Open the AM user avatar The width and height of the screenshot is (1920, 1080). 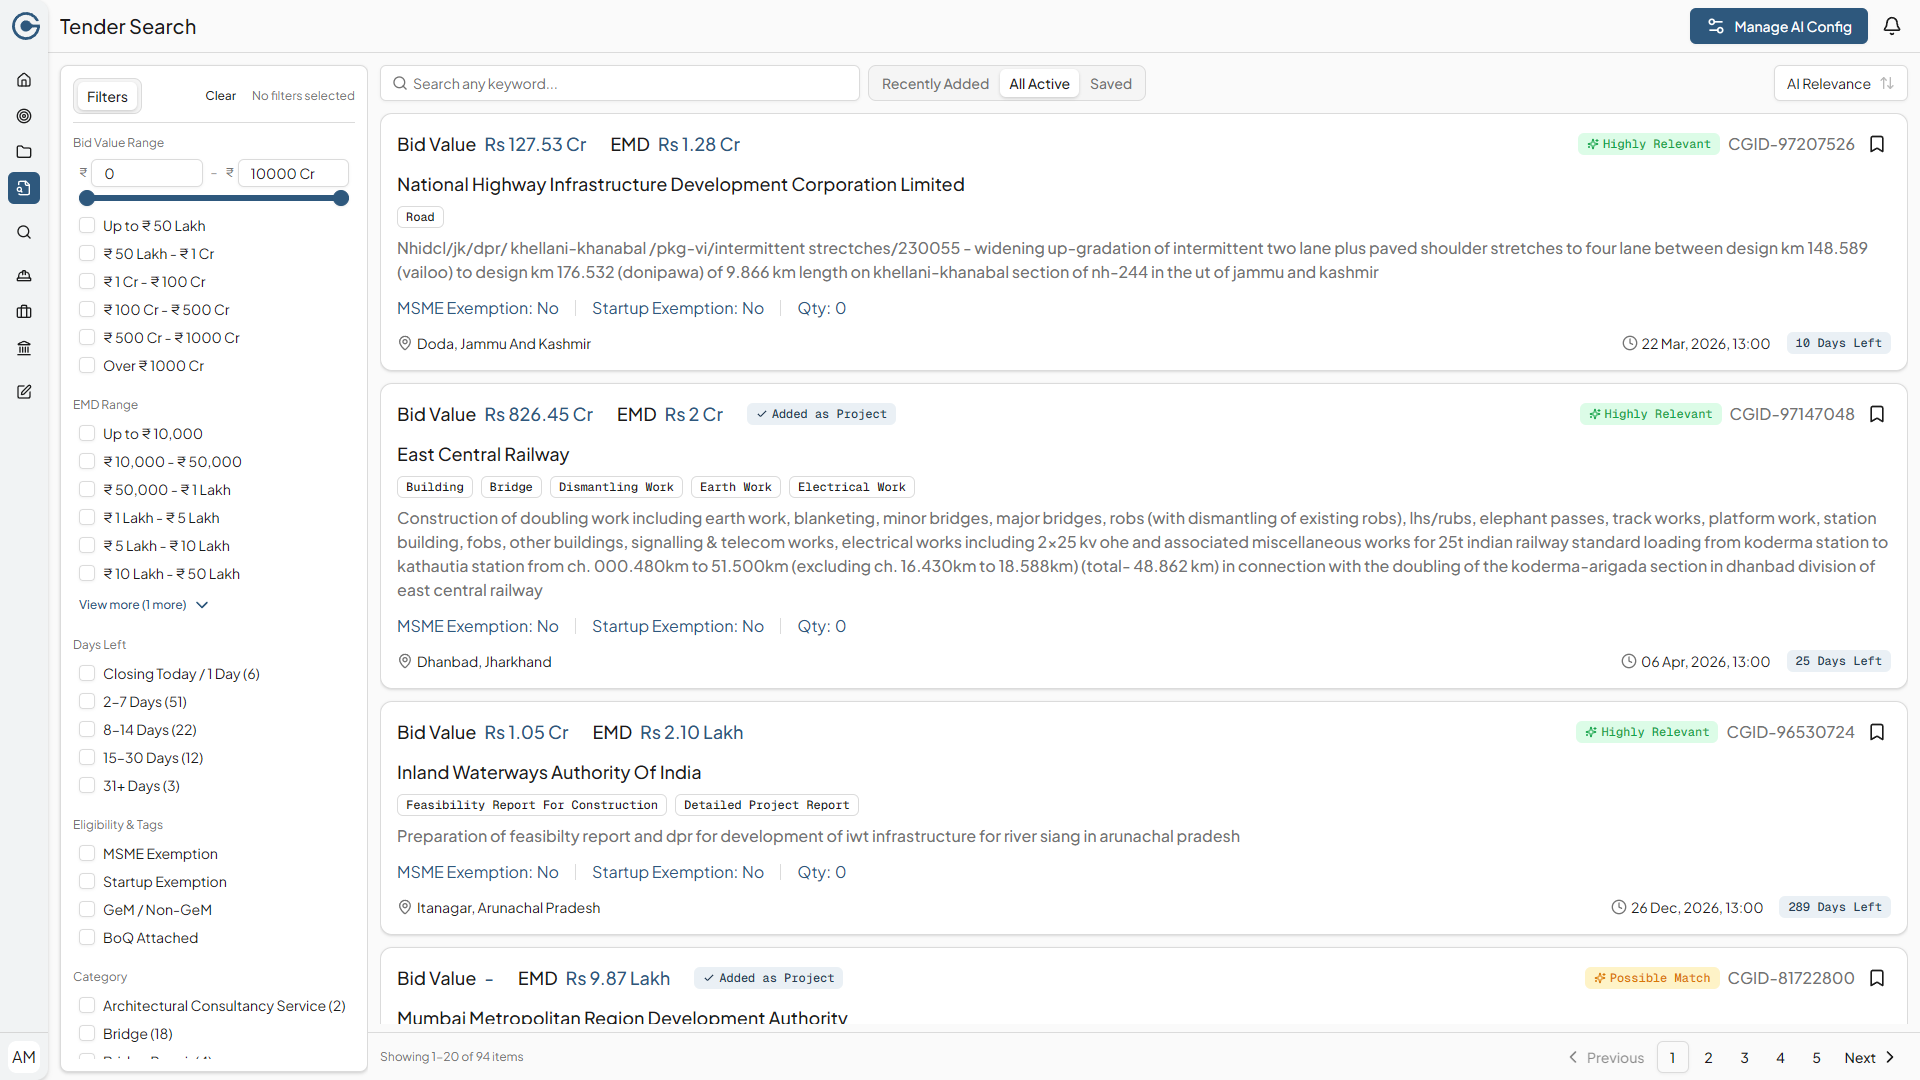tap(24, 1057)
